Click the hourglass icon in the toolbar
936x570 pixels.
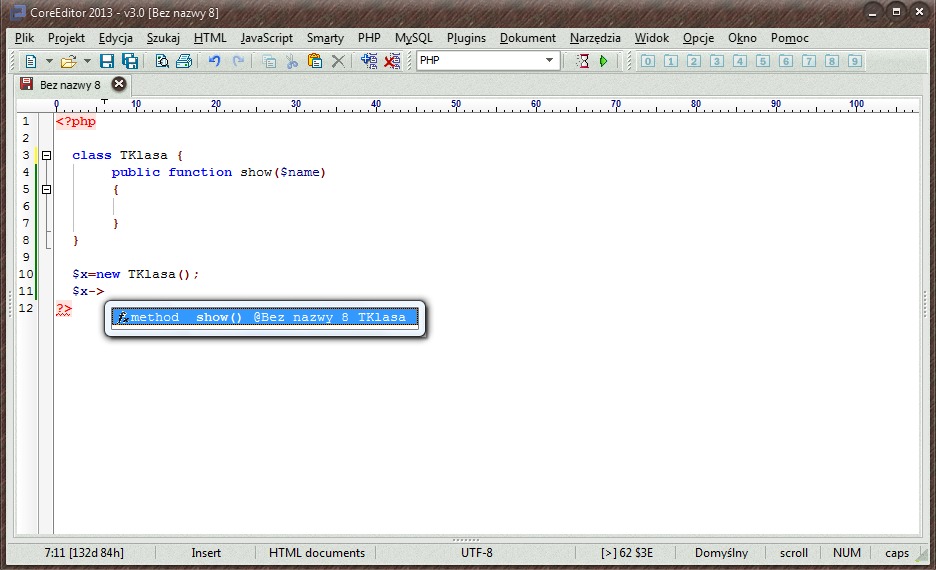583,61
